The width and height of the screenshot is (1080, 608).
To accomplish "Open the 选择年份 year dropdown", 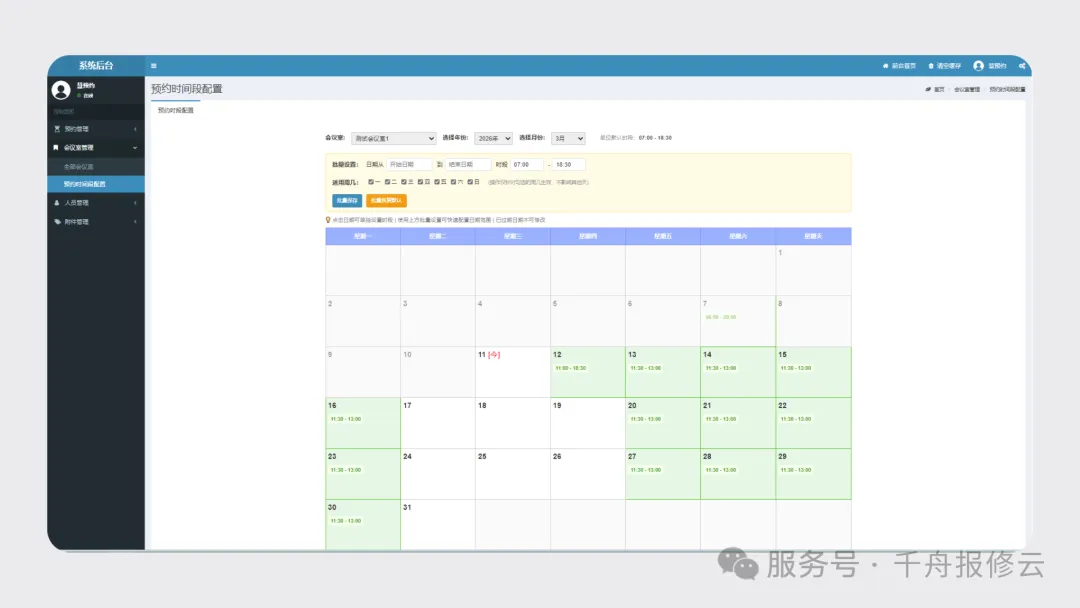I will pos(493,138).
